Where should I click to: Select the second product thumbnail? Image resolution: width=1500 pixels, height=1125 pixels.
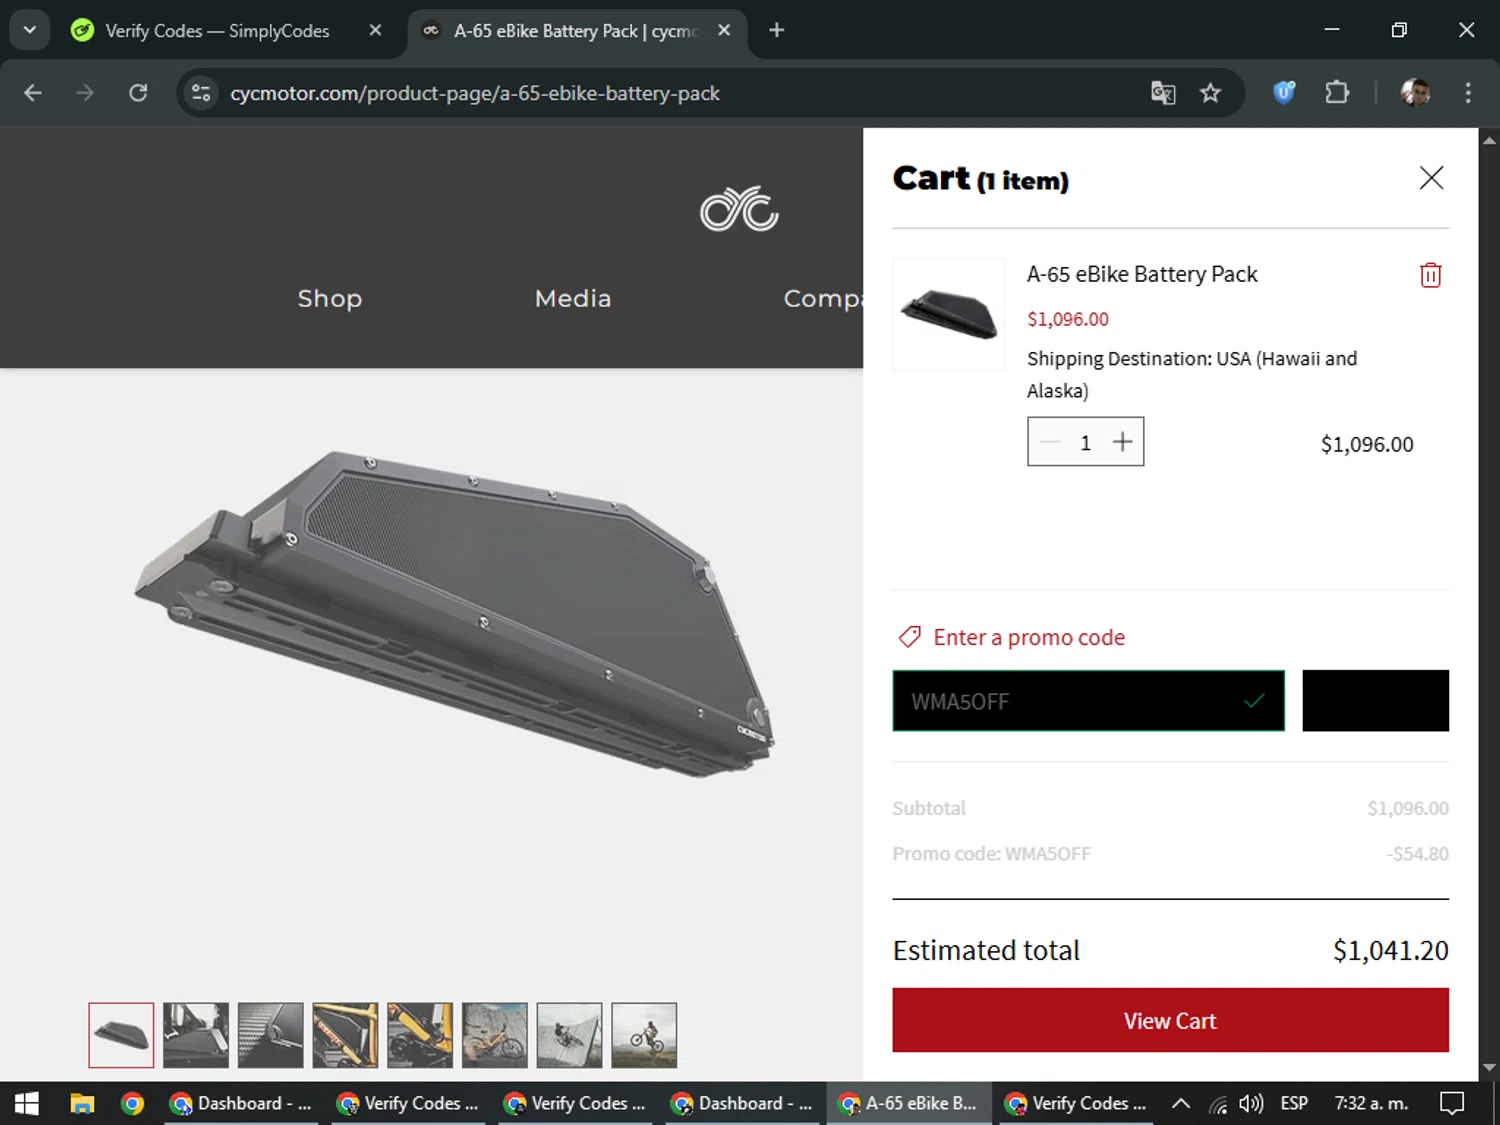pyautogui.click(x=196, y=1035)
